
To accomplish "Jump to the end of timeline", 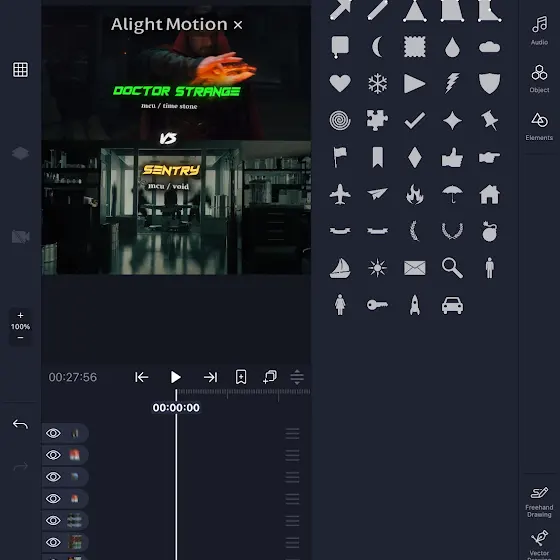I will [210, 377].
